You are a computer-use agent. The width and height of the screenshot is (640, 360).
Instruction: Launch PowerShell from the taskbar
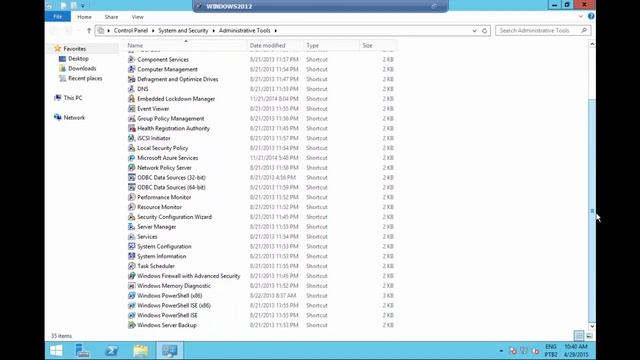coord(111,351)
